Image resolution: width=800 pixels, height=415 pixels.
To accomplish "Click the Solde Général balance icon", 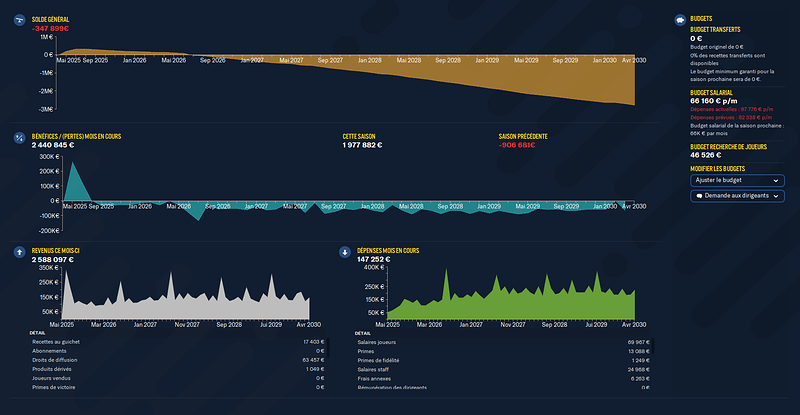I will (19, 19).
